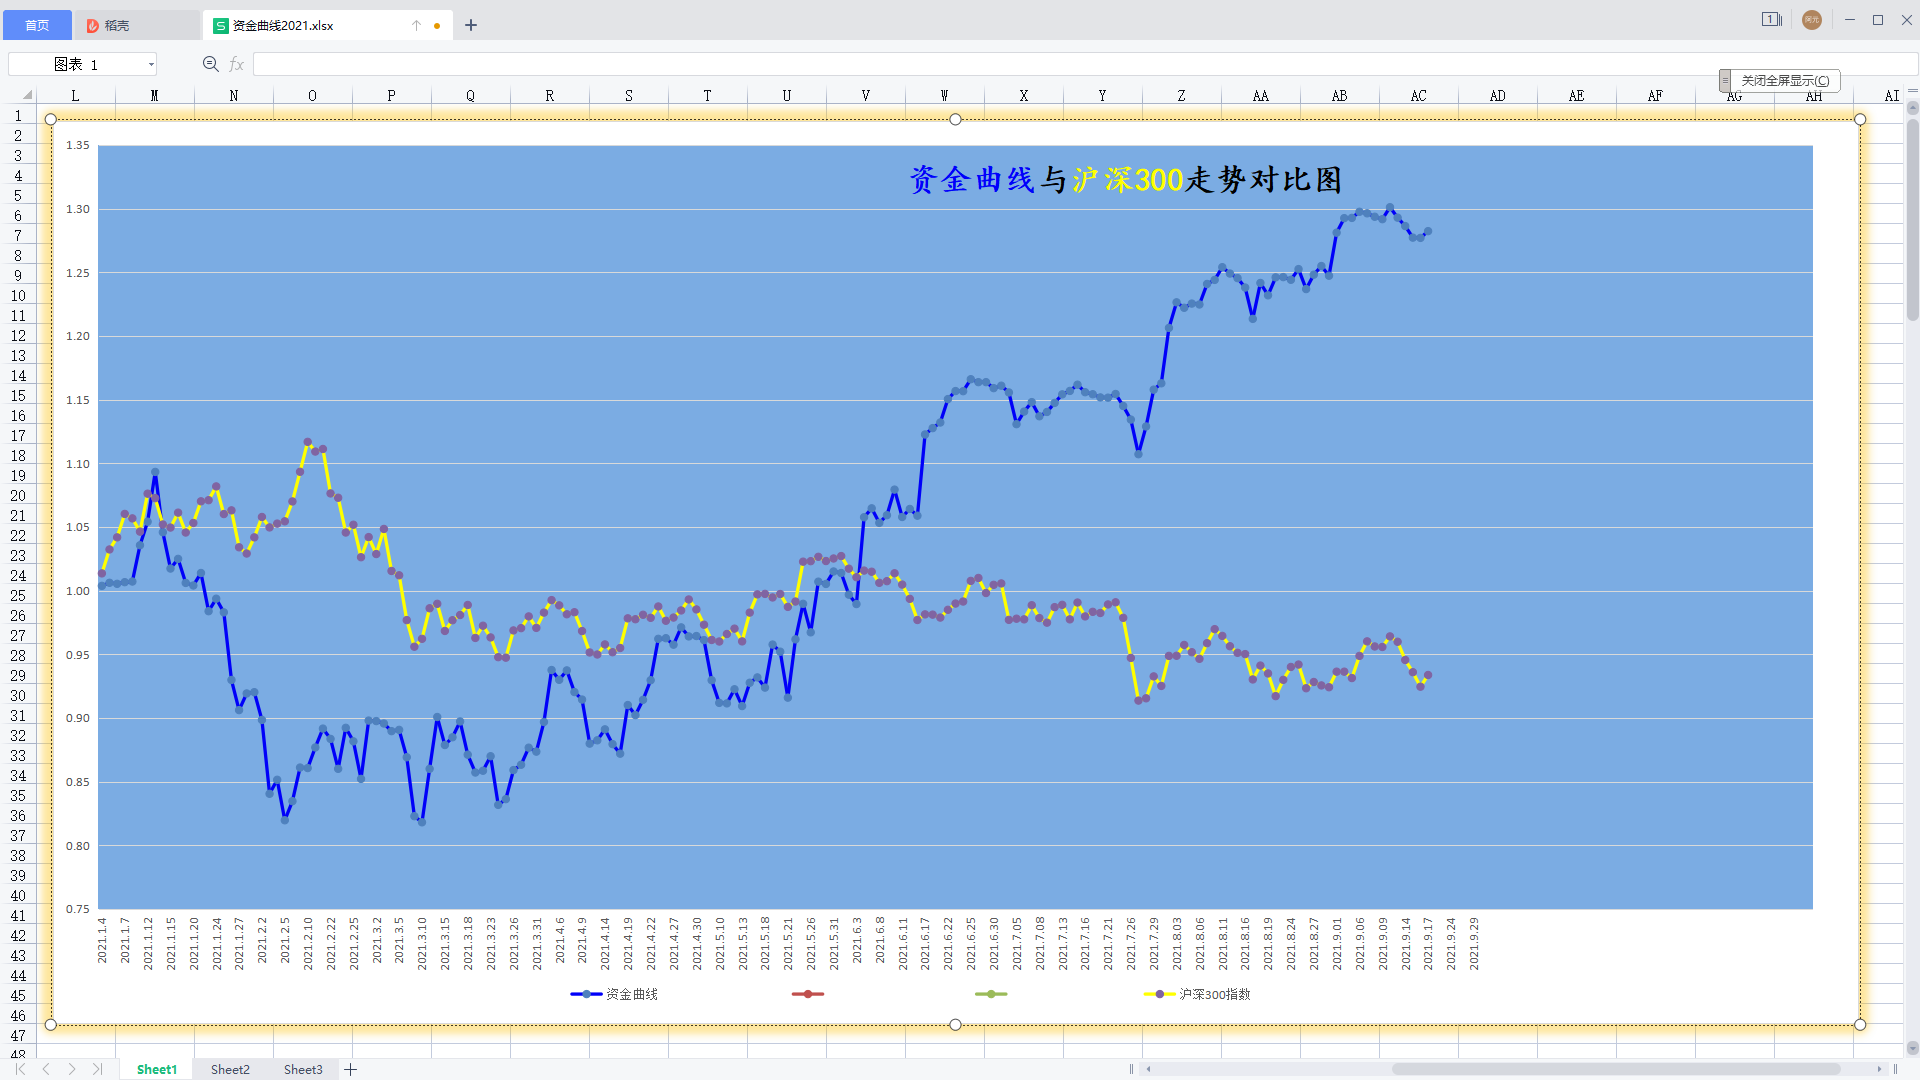Click the 关闭全屏显示 button

click(x=1785, y=80)
